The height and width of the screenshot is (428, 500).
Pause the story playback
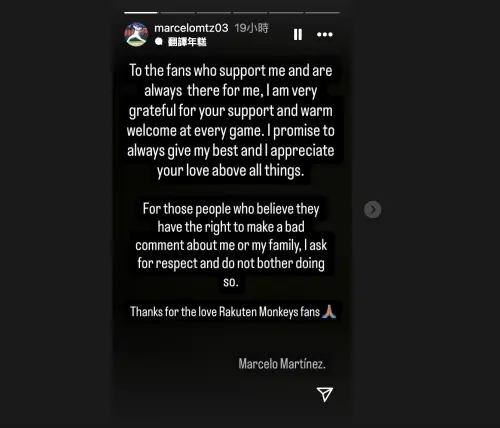point(298,34)
